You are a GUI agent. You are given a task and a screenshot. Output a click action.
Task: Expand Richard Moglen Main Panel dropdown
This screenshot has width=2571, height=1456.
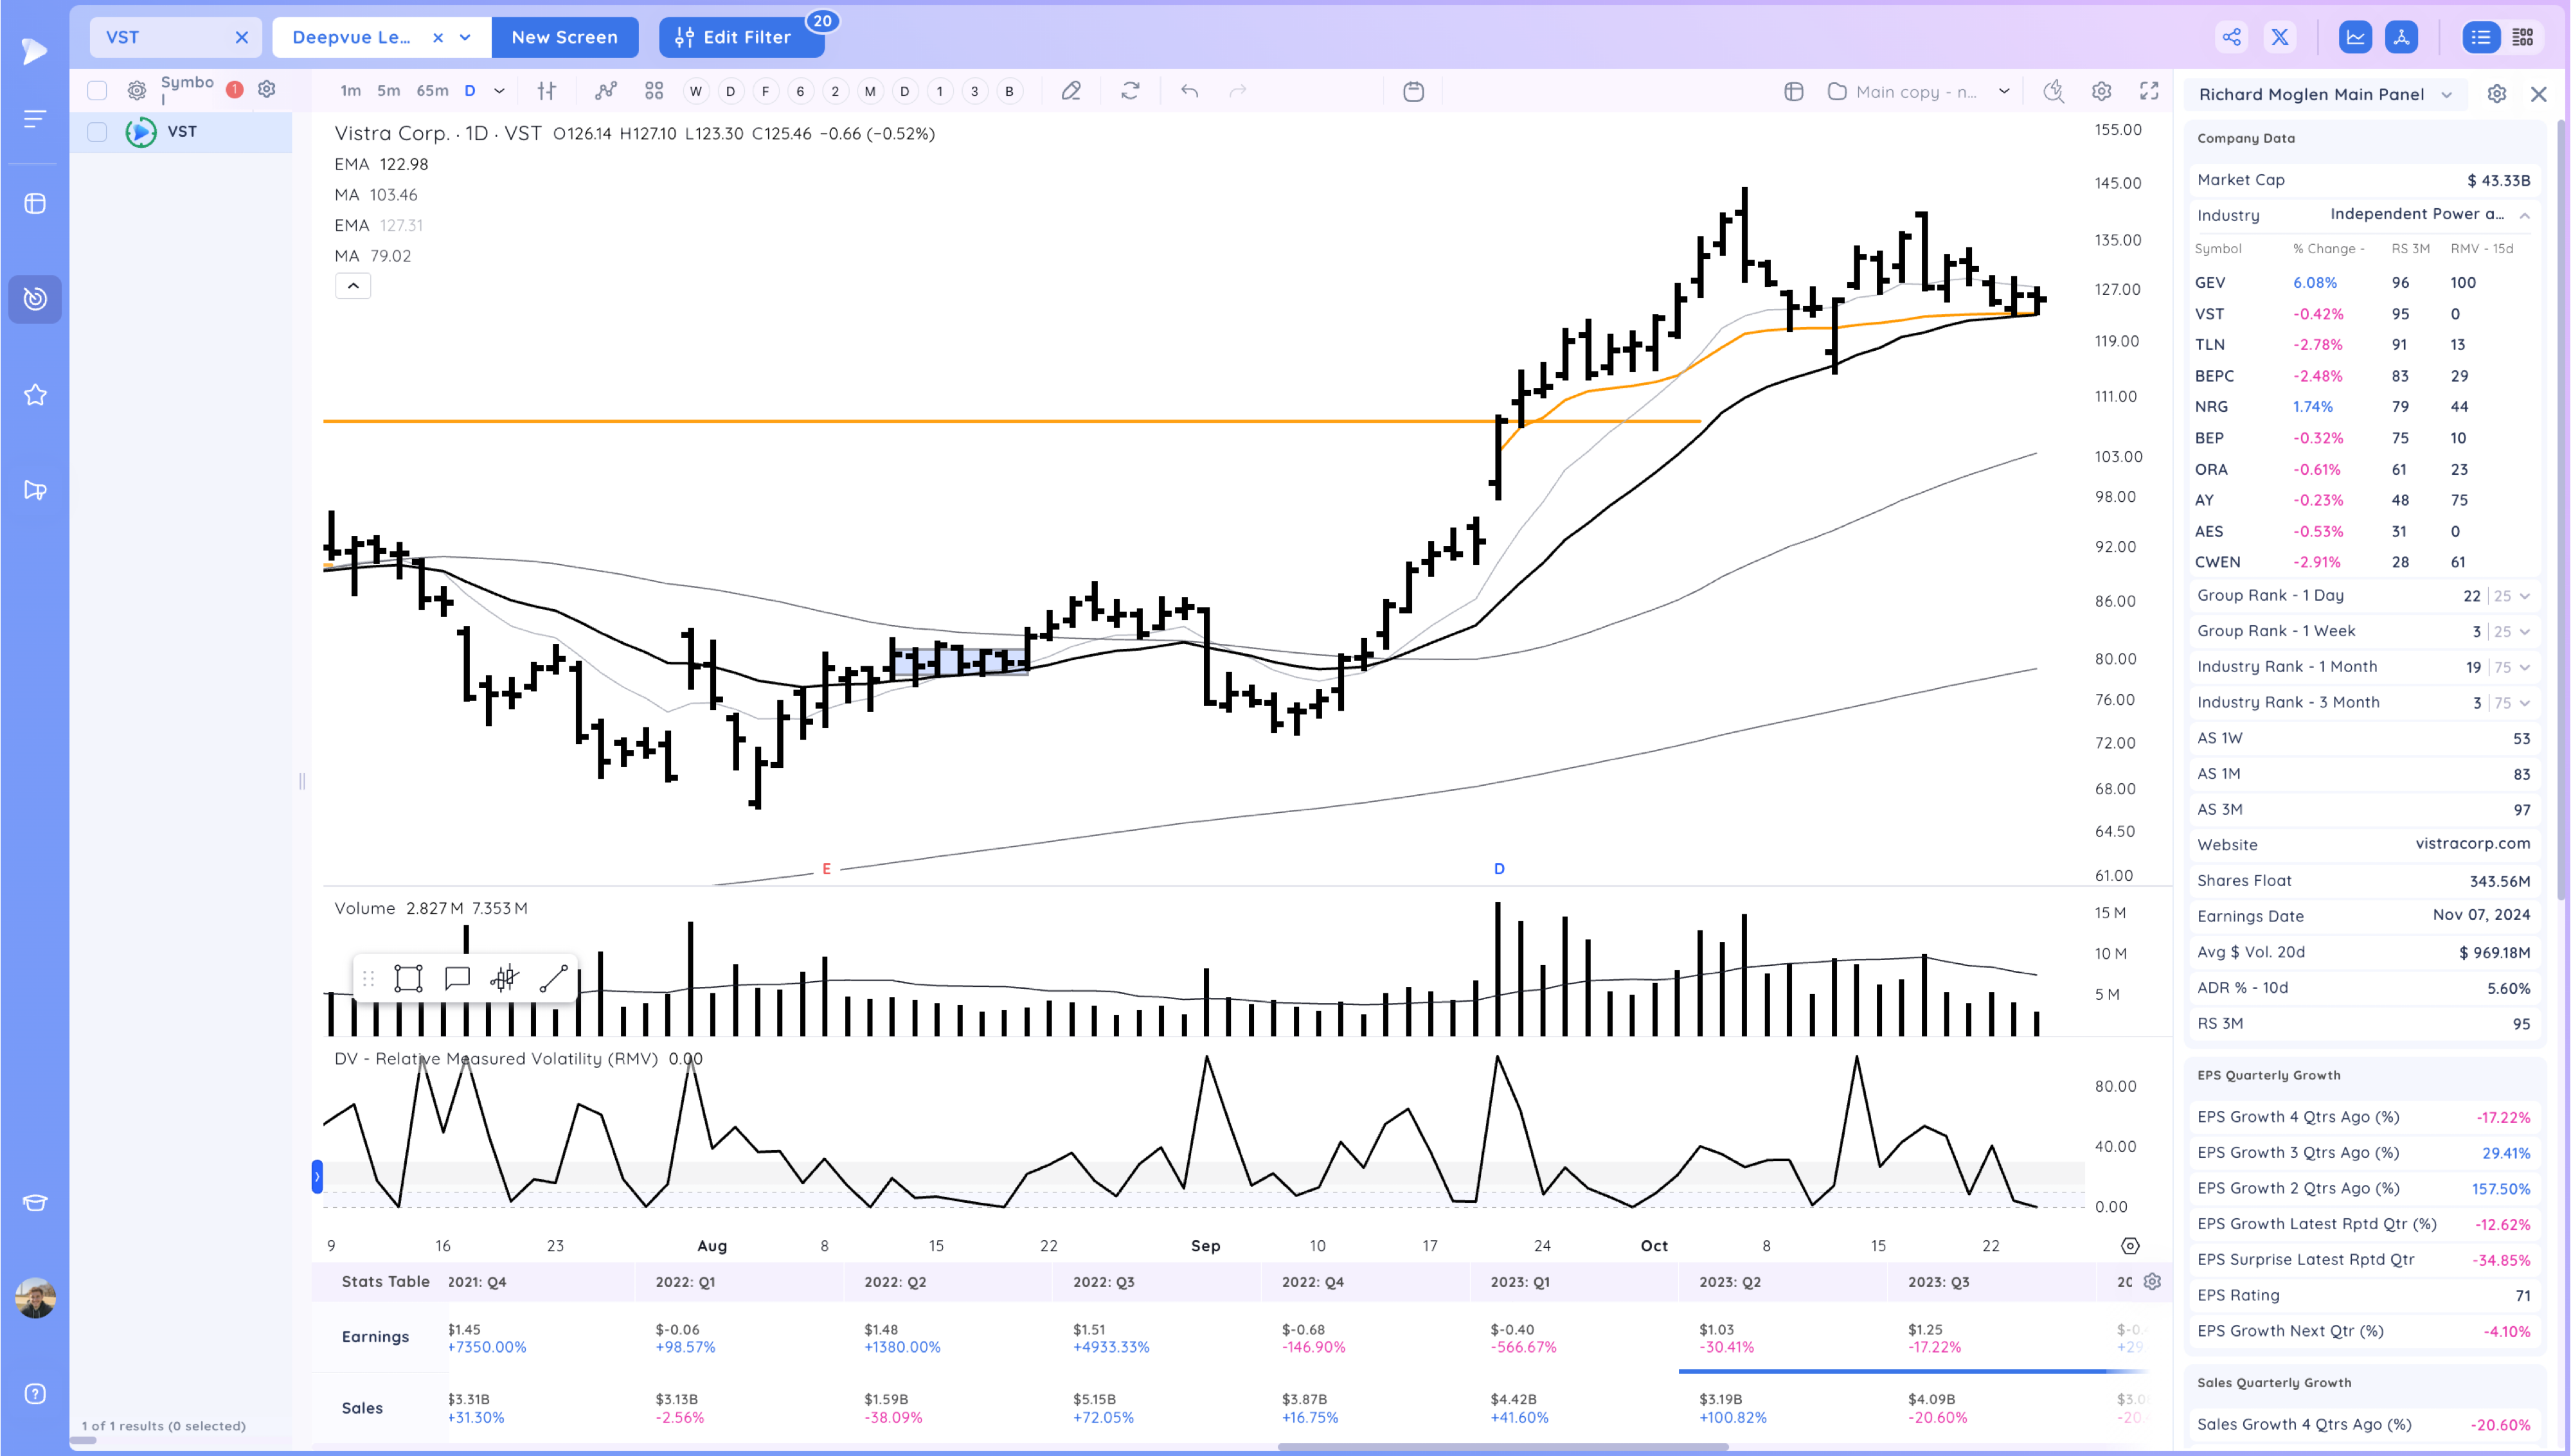click(2447, 95)
